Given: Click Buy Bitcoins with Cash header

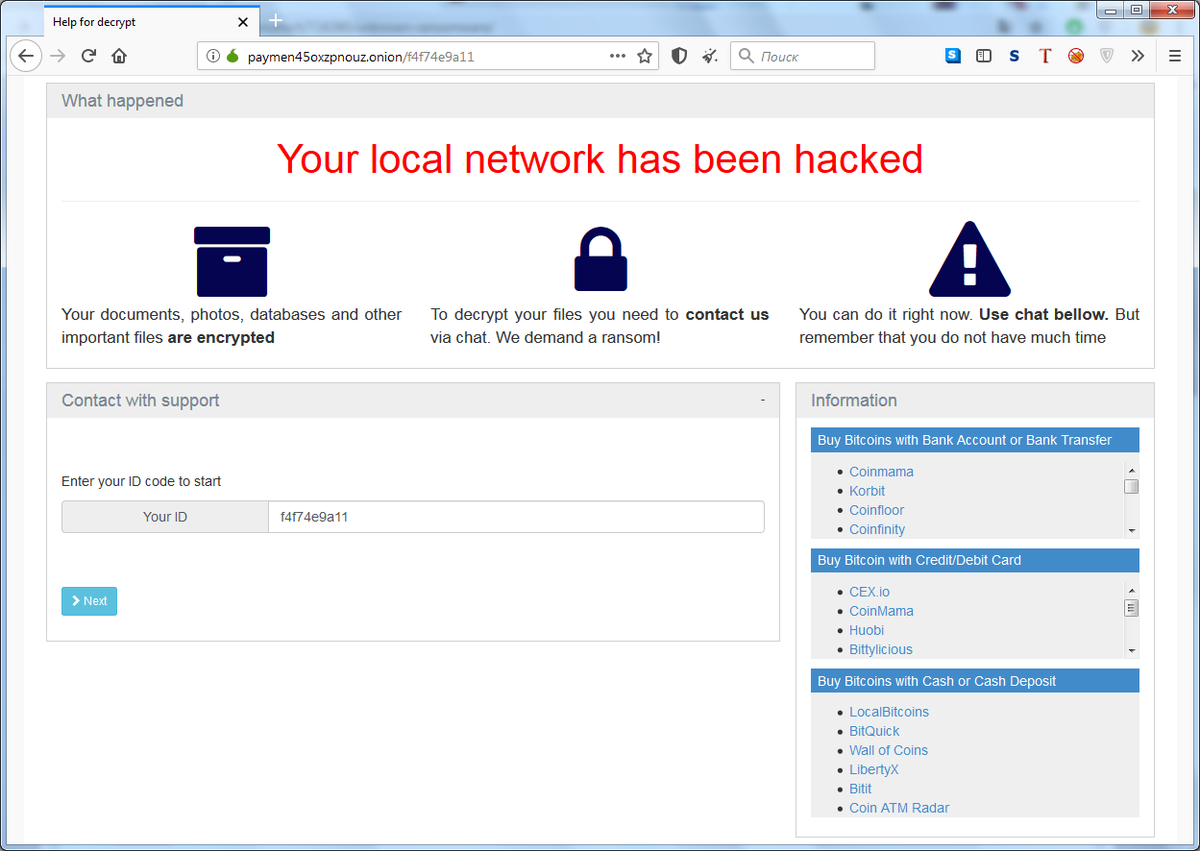Looking at the screenshot, I should pos(975,681).
